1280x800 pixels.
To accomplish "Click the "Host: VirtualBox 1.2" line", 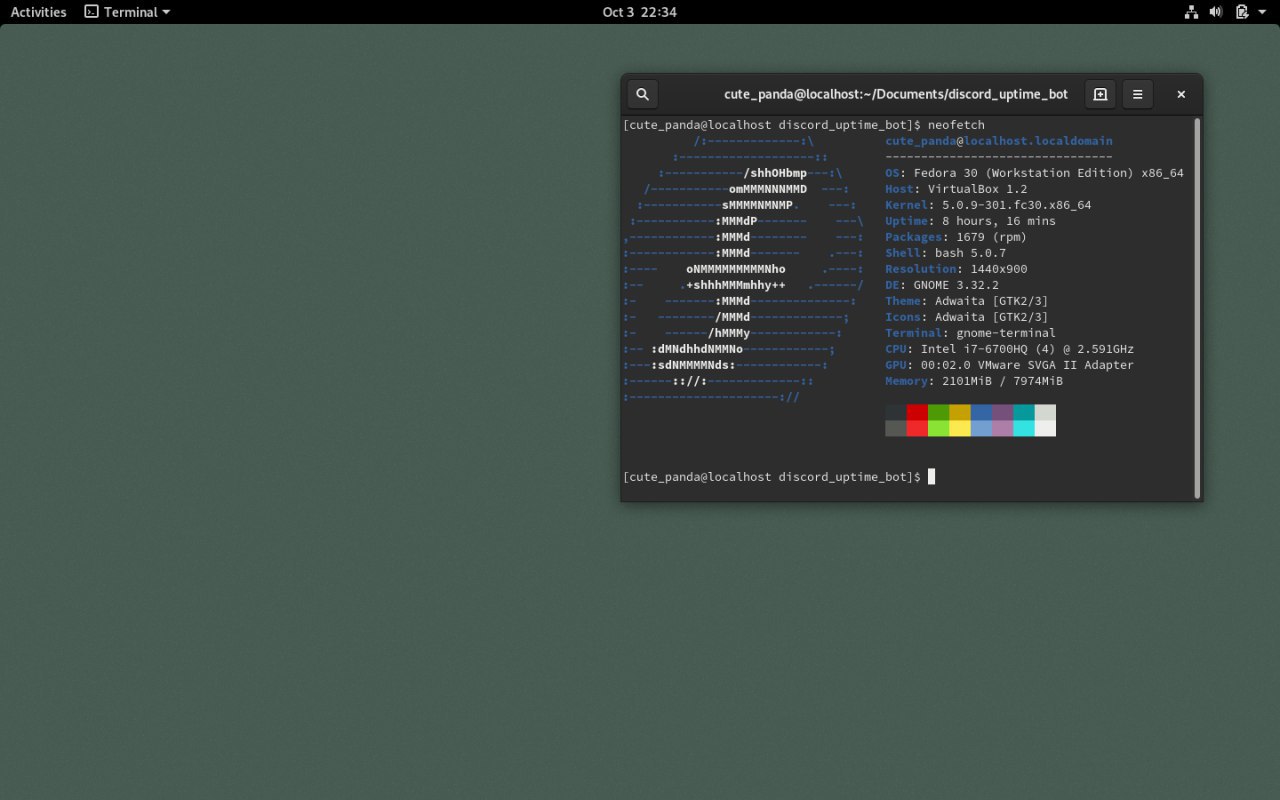I will [x=956, y=189].
